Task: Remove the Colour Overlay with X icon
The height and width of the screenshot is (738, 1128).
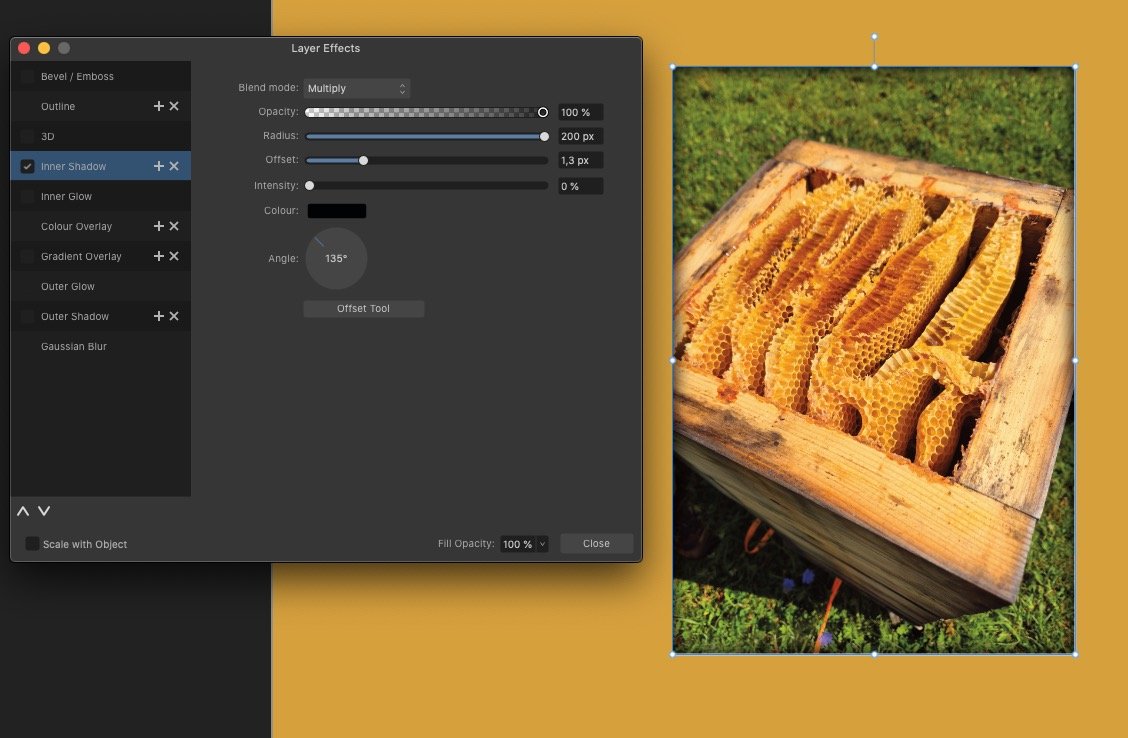Action: point(174,226)
